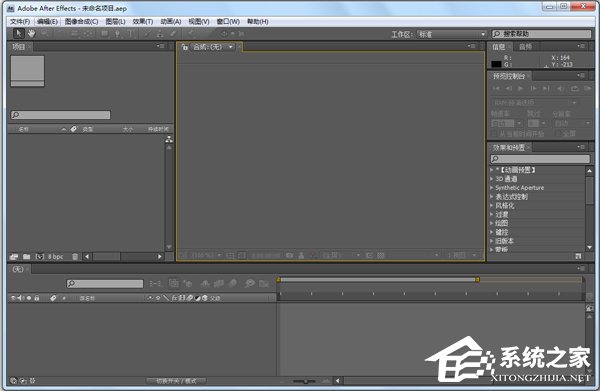Image resolution: width=600 pixels, height=391 pixels.
Task: Click the Play button in preview panel
Action: tap(521, 88)
